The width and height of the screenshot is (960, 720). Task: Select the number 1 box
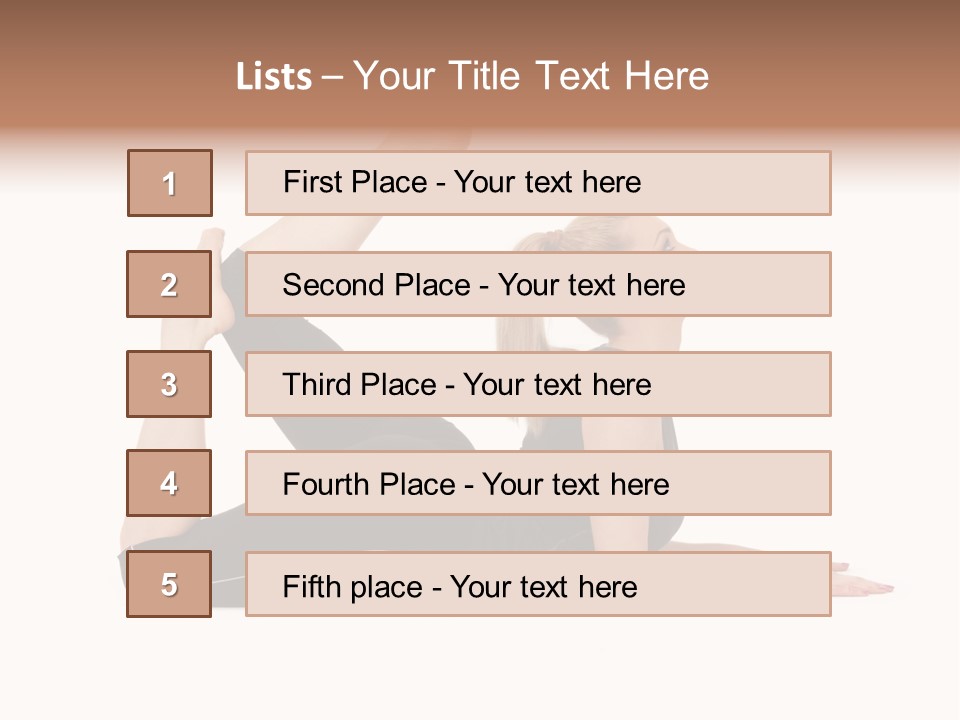coord(169,183)
